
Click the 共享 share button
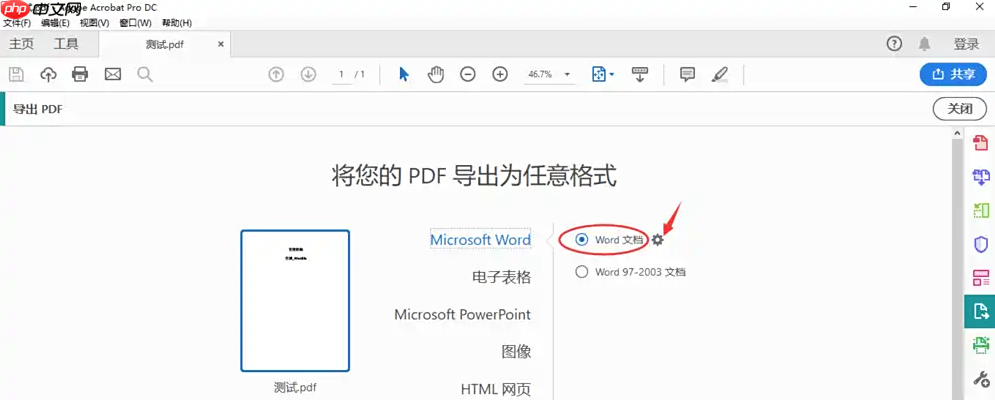point(953,74)
